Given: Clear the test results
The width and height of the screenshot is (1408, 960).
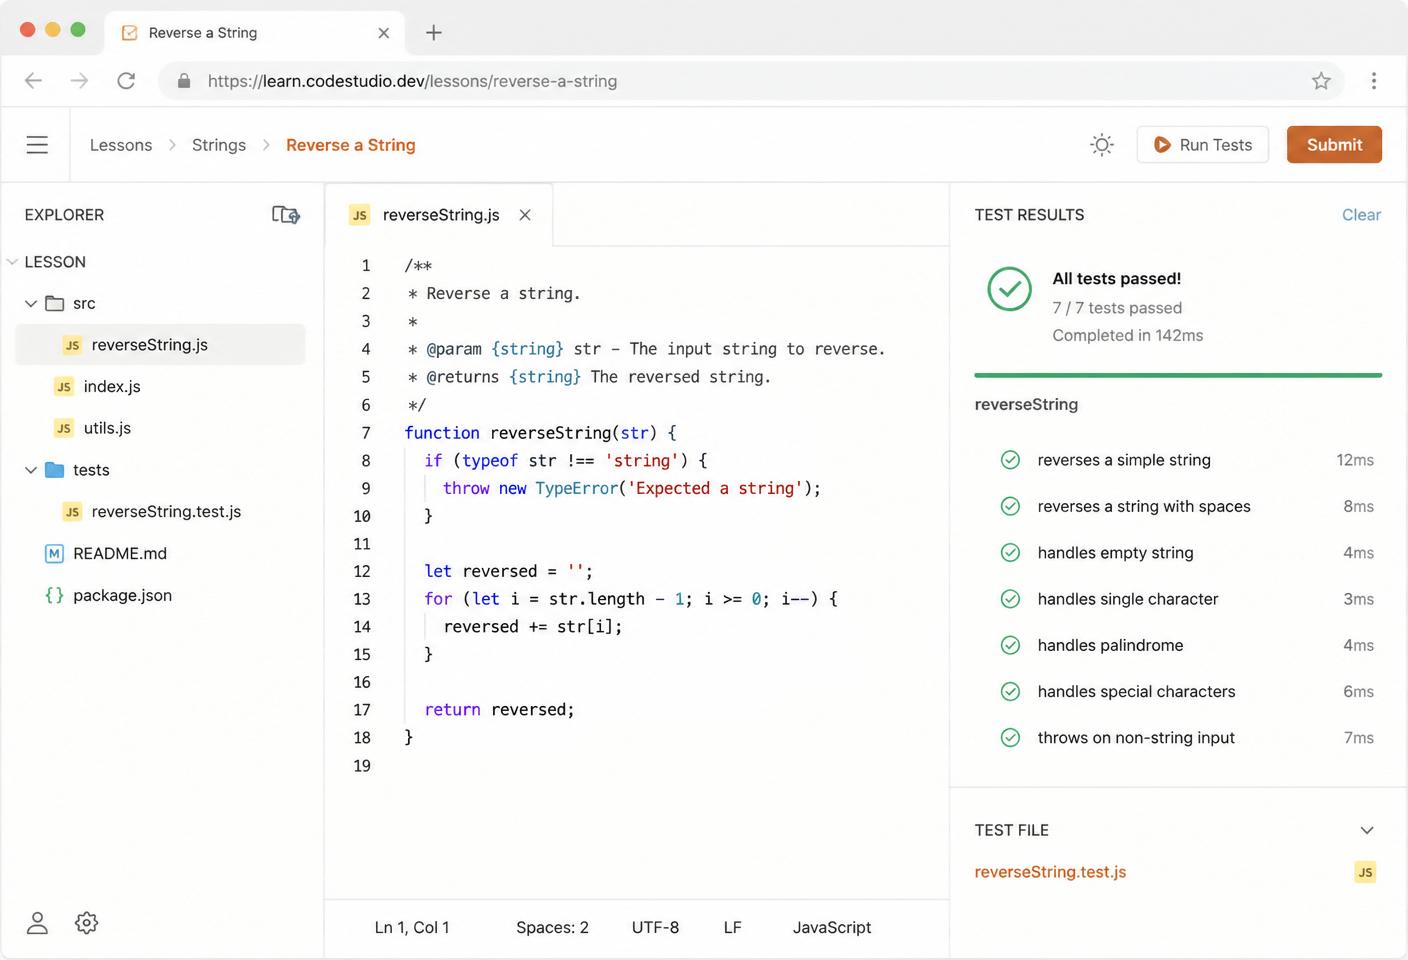Looking at the screenshot, I should [x=1361, y=215].
